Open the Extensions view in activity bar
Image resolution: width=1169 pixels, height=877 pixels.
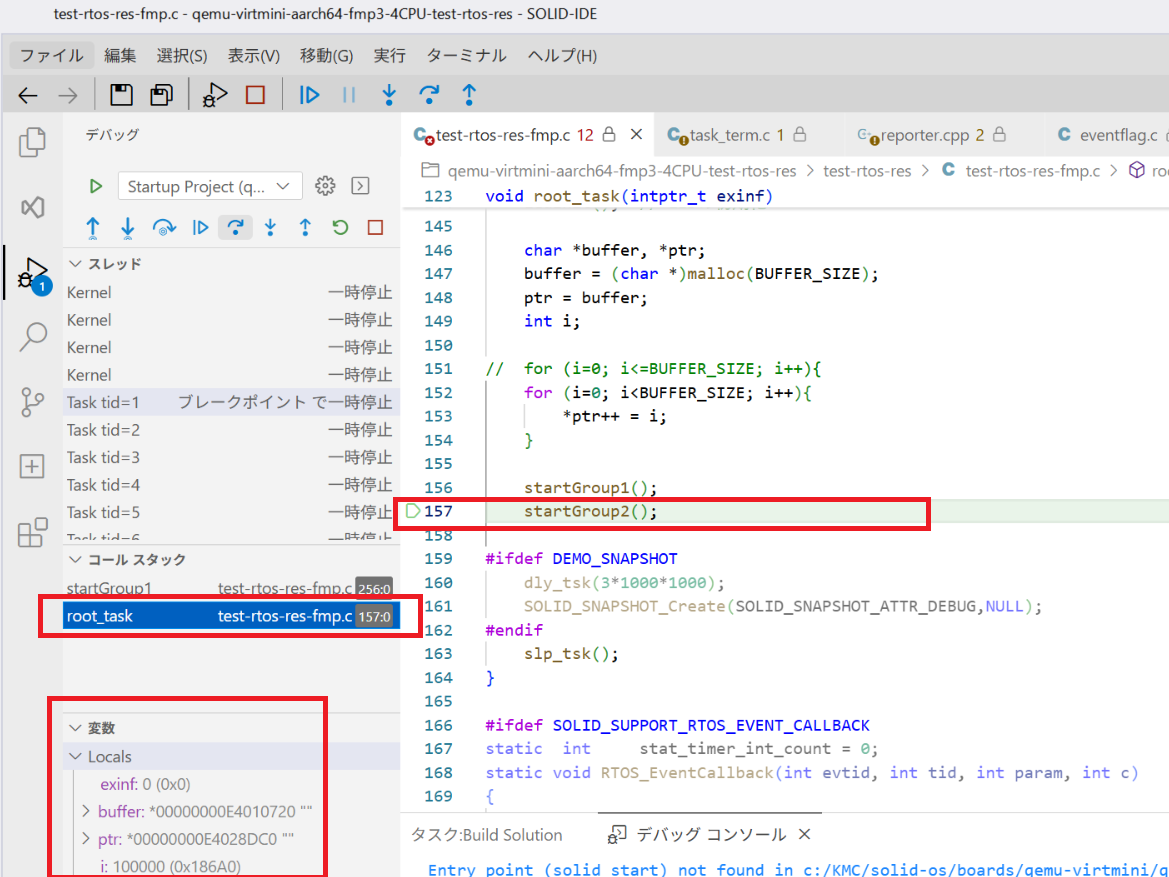(x=33, y=532)
